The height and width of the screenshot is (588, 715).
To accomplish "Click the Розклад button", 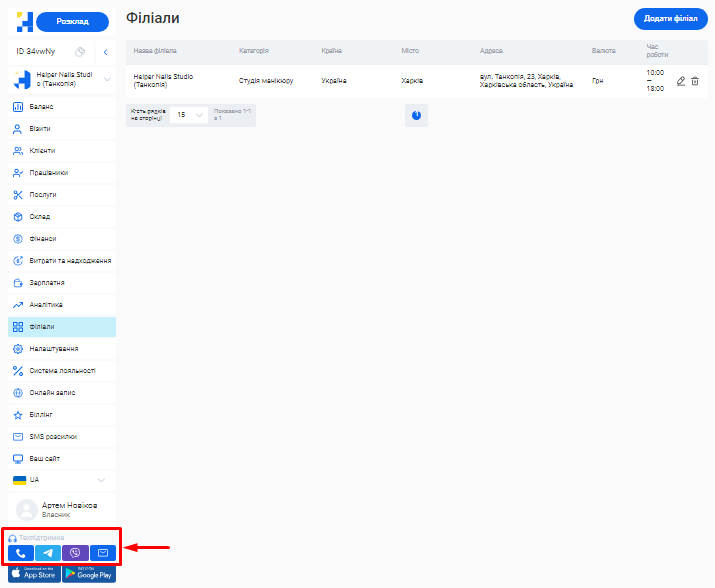I will [72, 22].
